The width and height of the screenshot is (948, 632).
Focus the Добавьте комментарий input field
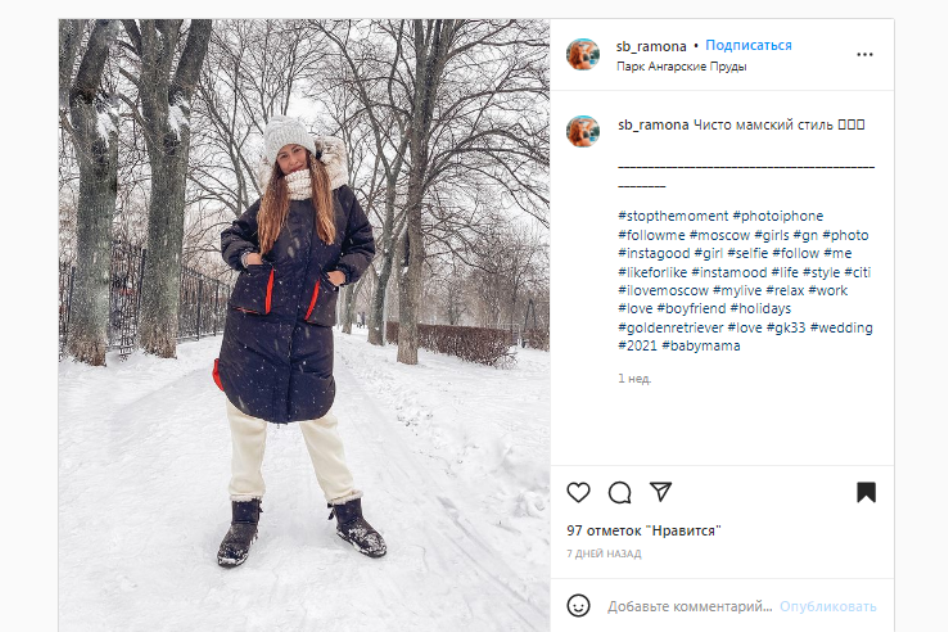click(x=690, y=606)
